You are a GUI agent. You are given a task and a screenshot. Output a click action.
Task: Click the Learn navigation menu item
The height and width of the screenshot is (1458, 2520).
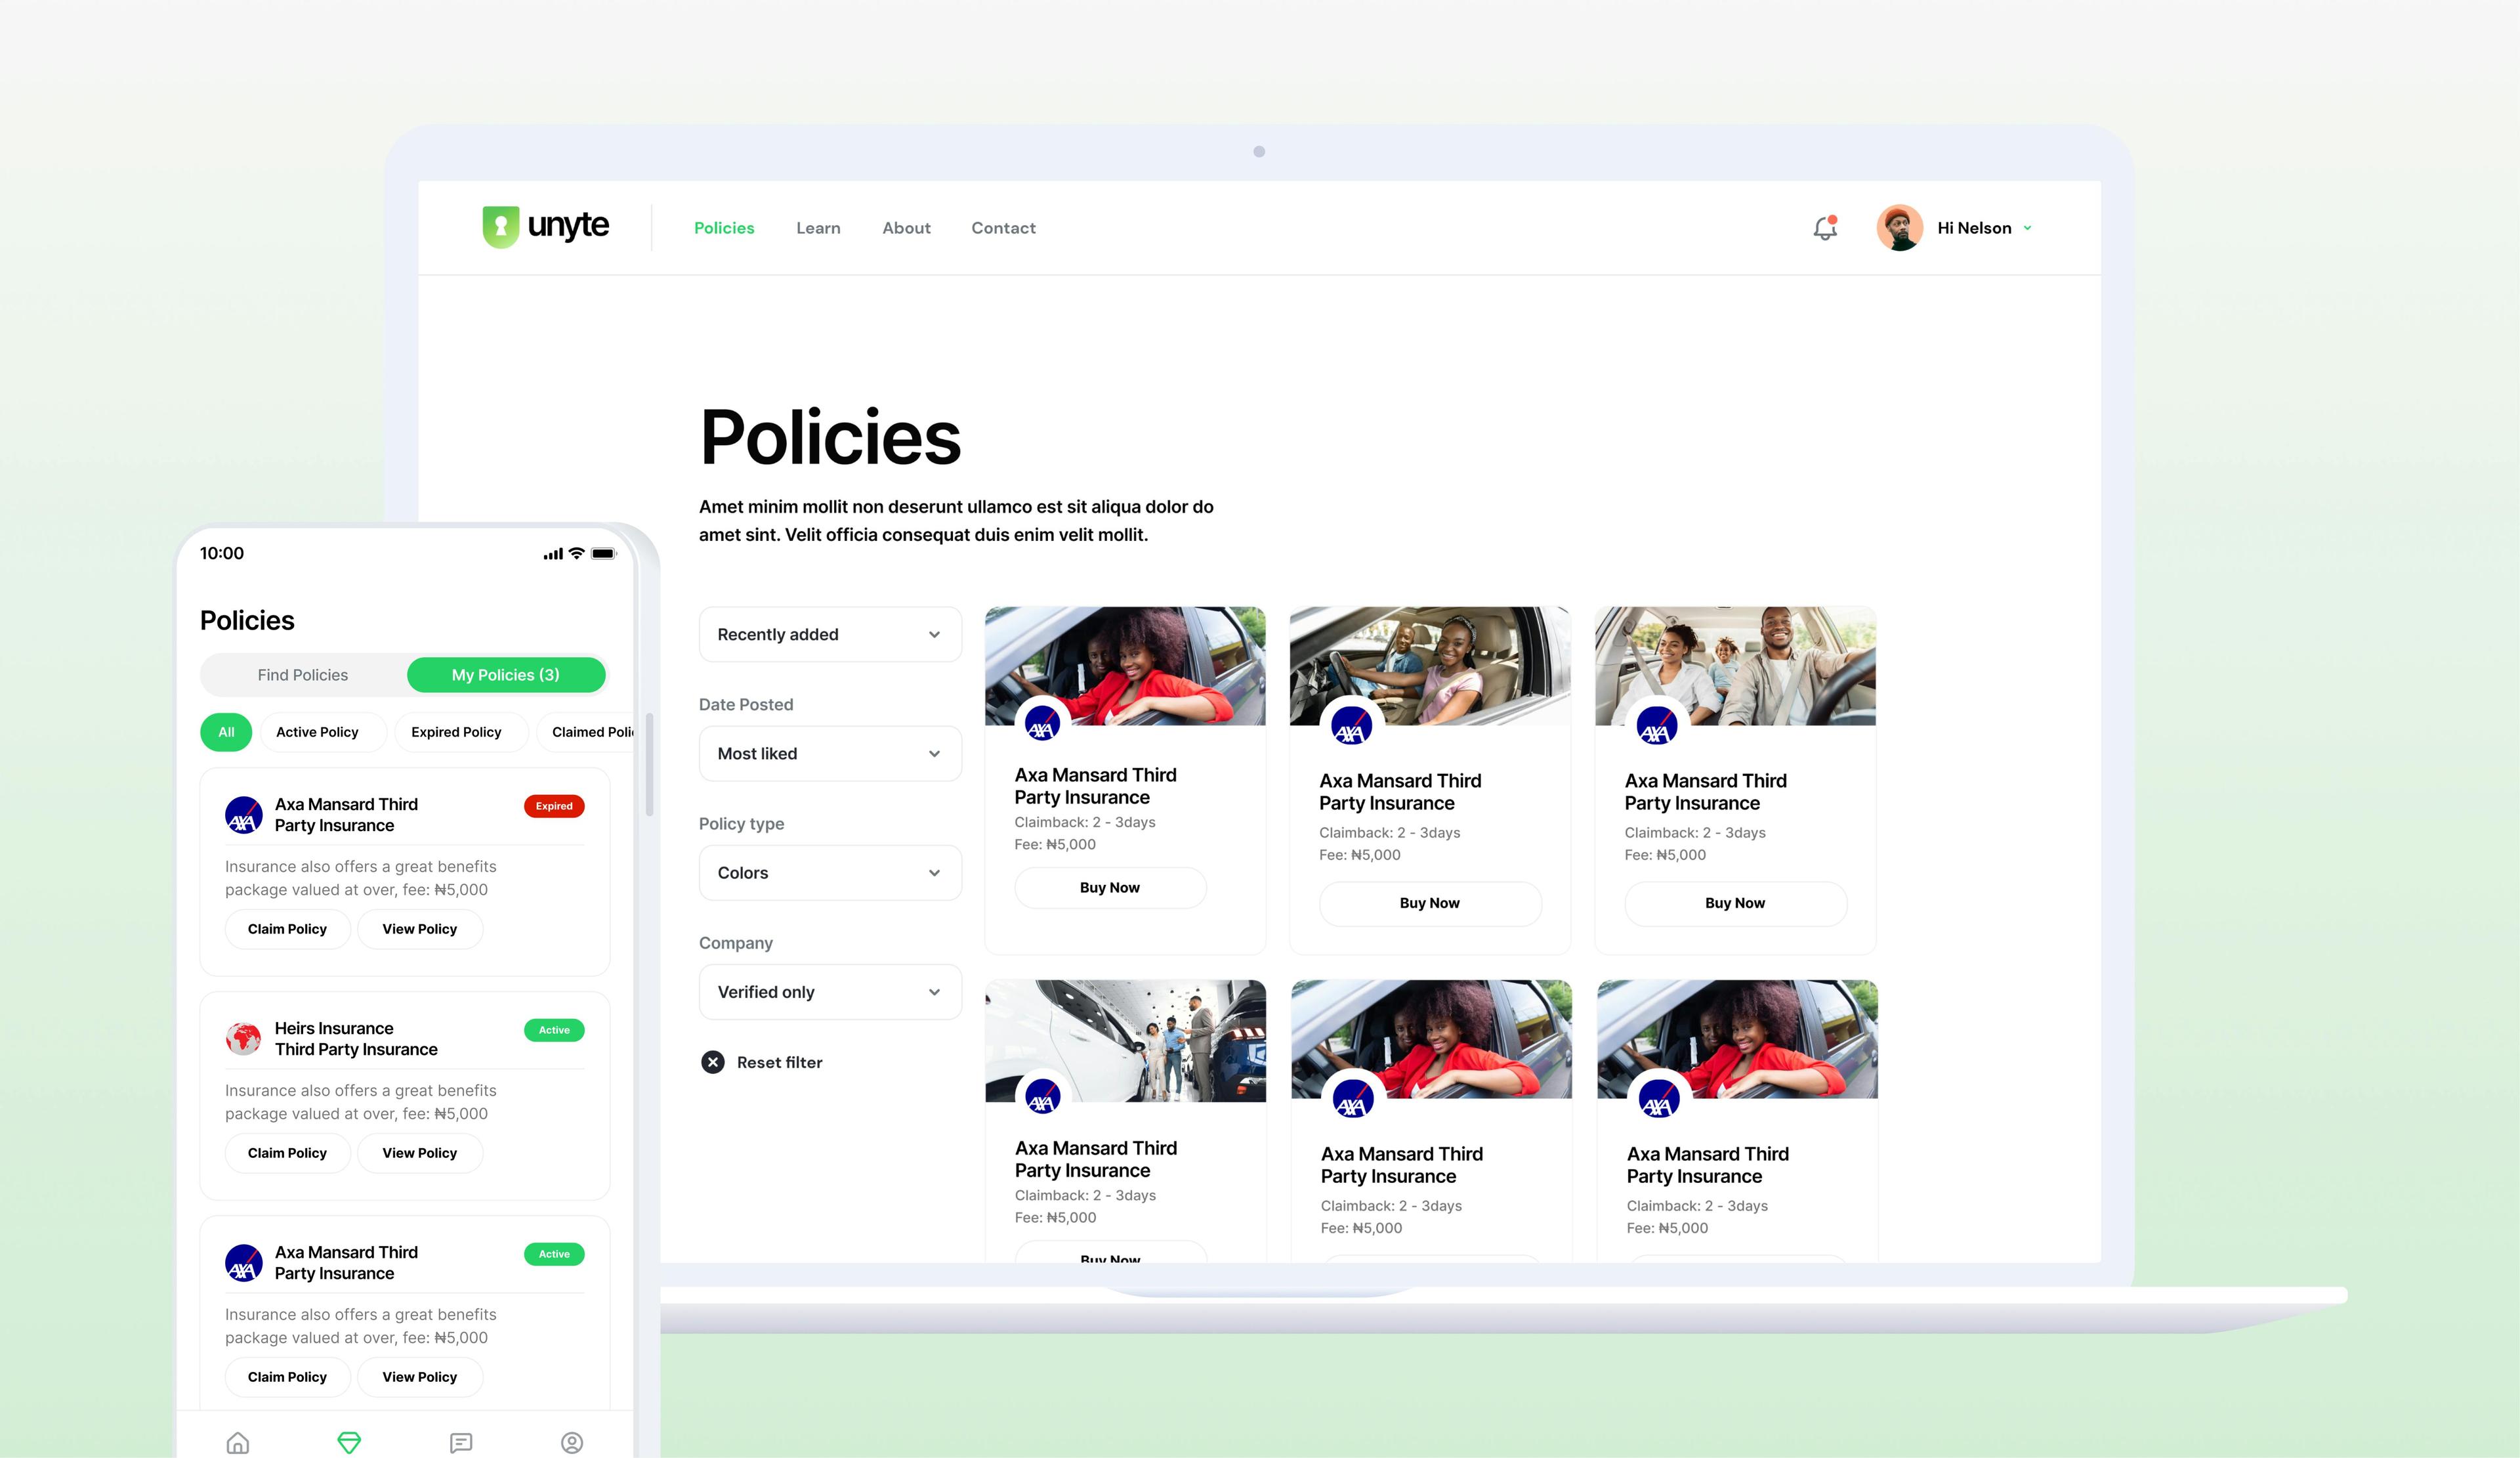tap(817, 227)
